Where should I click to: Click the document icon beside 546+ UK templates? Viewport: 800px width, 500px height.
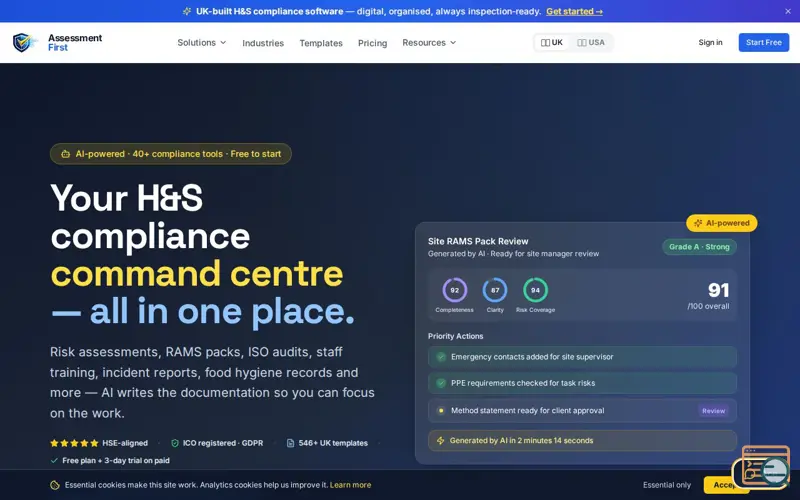click(290, 443)
